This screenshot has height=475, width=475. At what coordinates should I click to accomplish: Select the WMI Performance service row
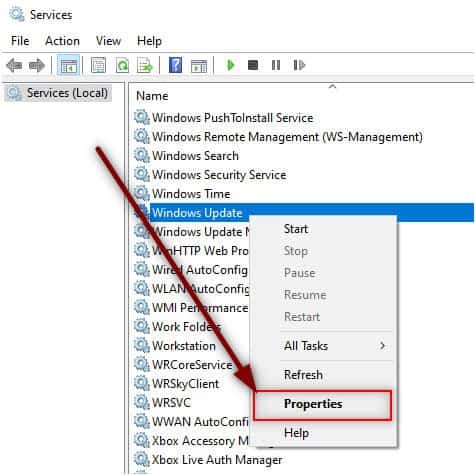tap(200, 308)
